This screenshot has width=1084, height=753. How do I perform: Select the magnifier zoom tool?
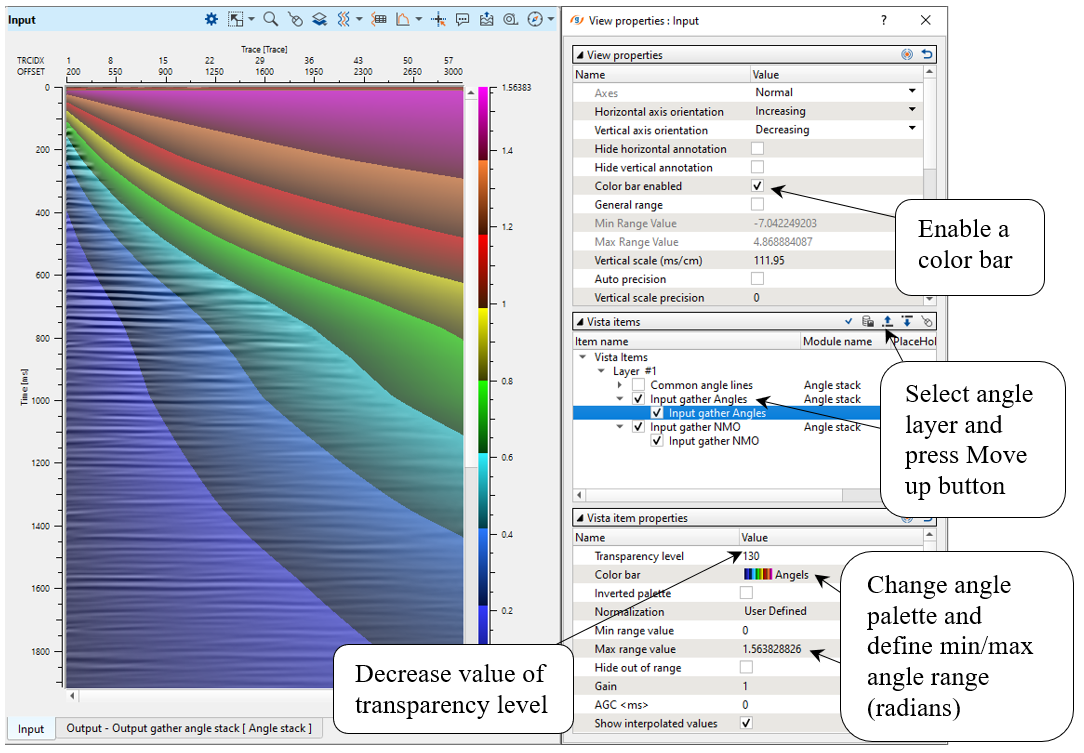pyautogui.click(x=271, y=19)
